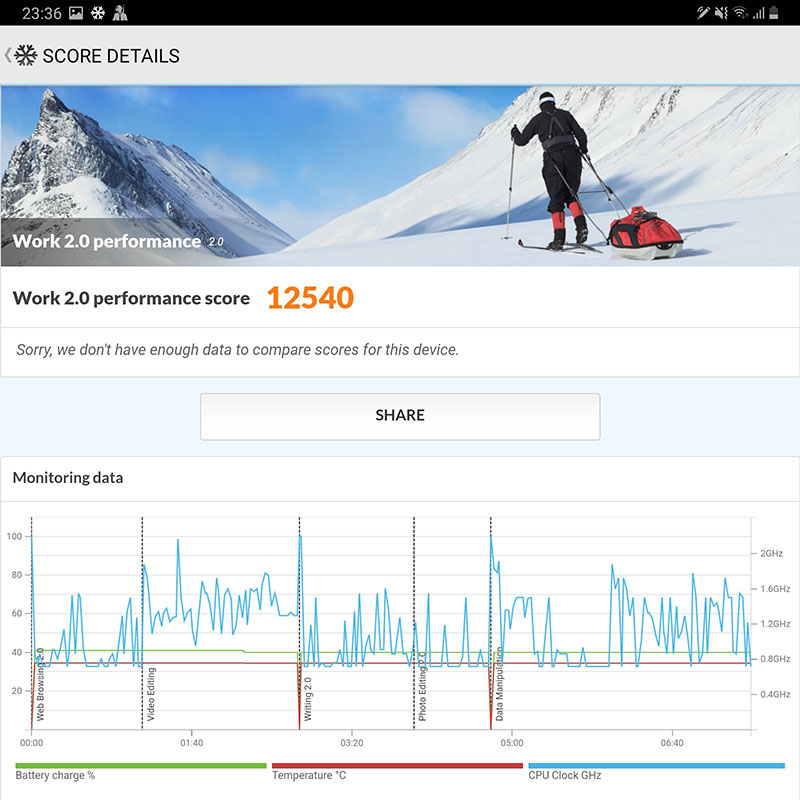Tap the Temperature °C legend label
800x800 pixels.
309,776
